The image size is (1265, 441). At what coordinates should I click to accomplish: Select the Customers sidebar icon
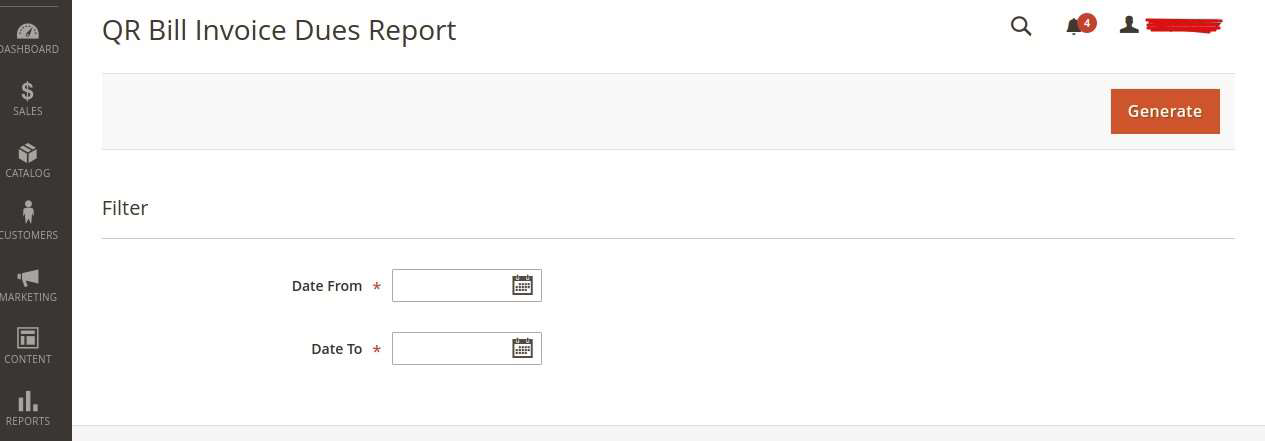(x=28, y=221)
